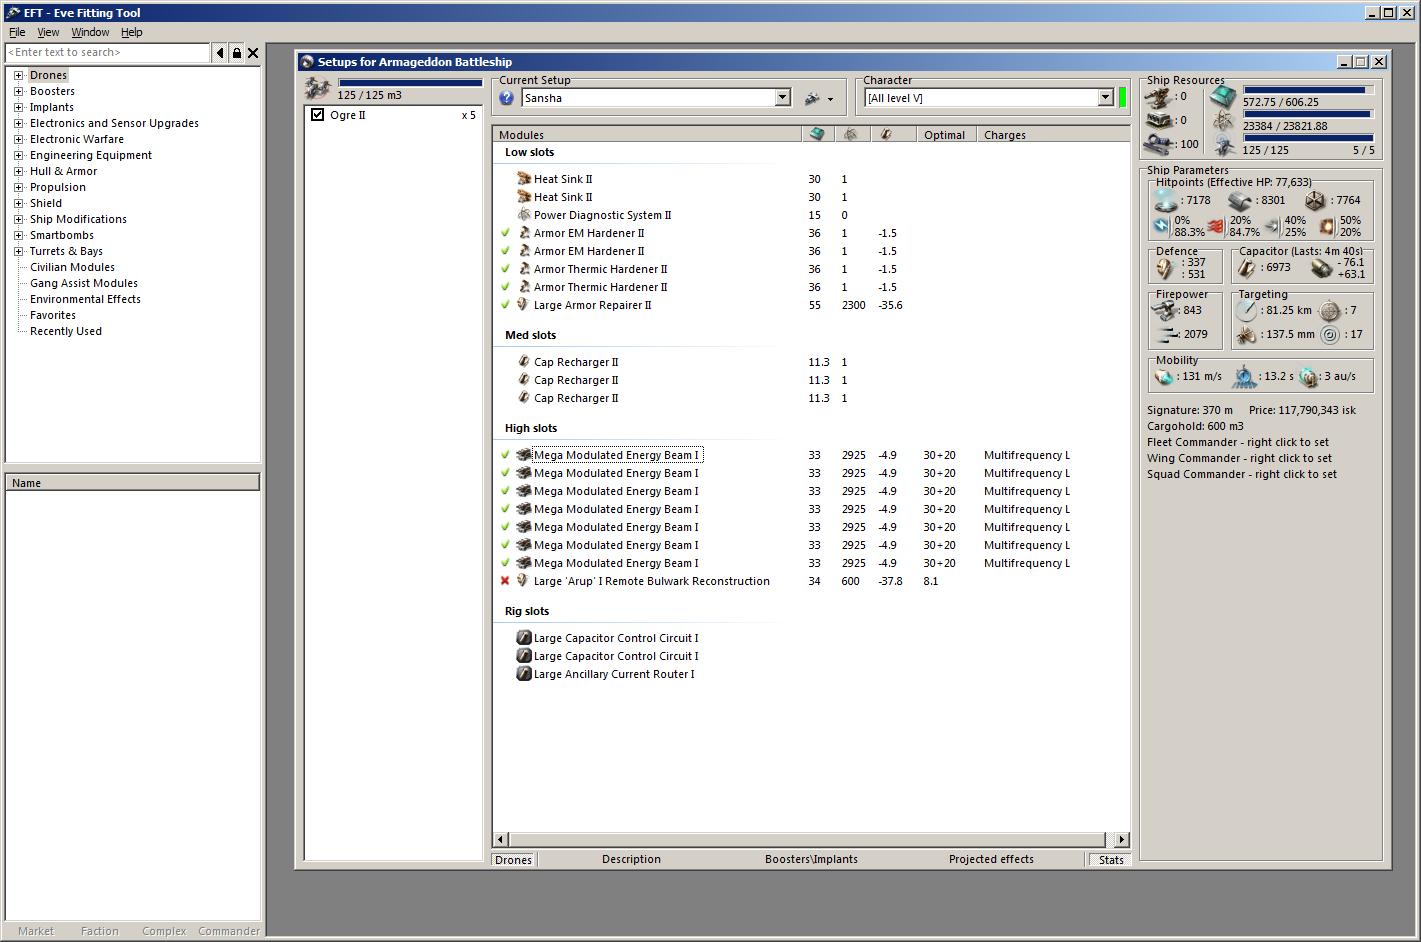This screenshot has height=942, width=1421.
Task: Click the turret hardpoints icon in Ship Resources
Action: [1160, 97]
